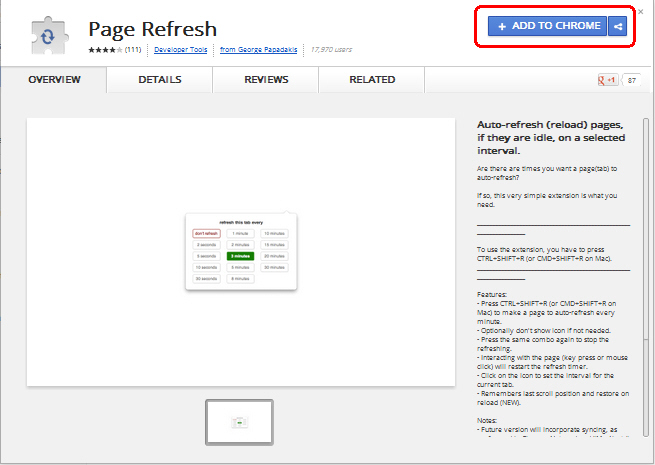
Task: Switch to the Details tab
Action: tap(160, 80)
